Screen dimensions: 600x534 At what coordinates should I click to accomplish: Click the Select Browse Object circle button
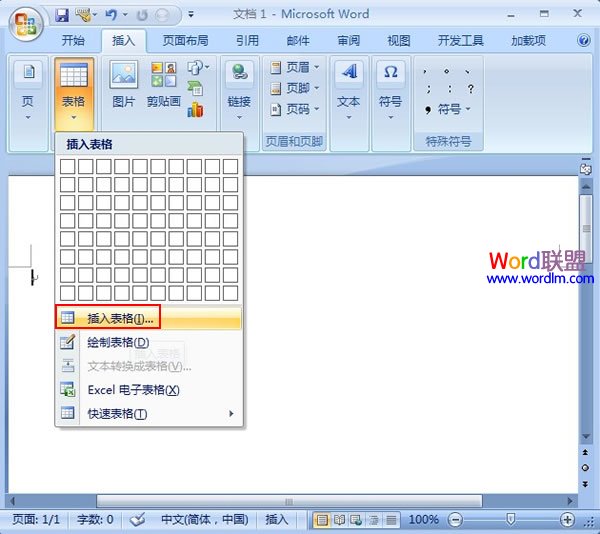click(585, 468)
